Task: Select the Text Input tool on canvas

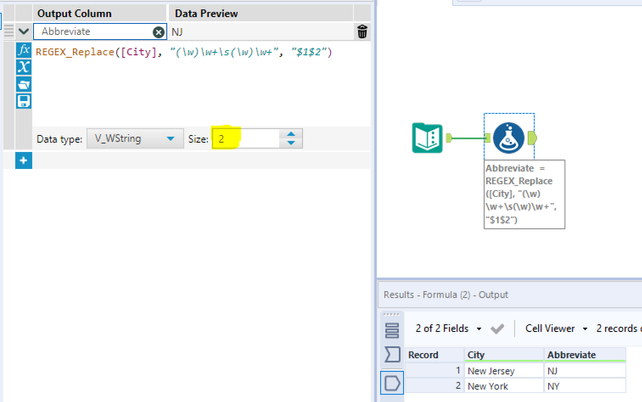Action: pos(427,138)
